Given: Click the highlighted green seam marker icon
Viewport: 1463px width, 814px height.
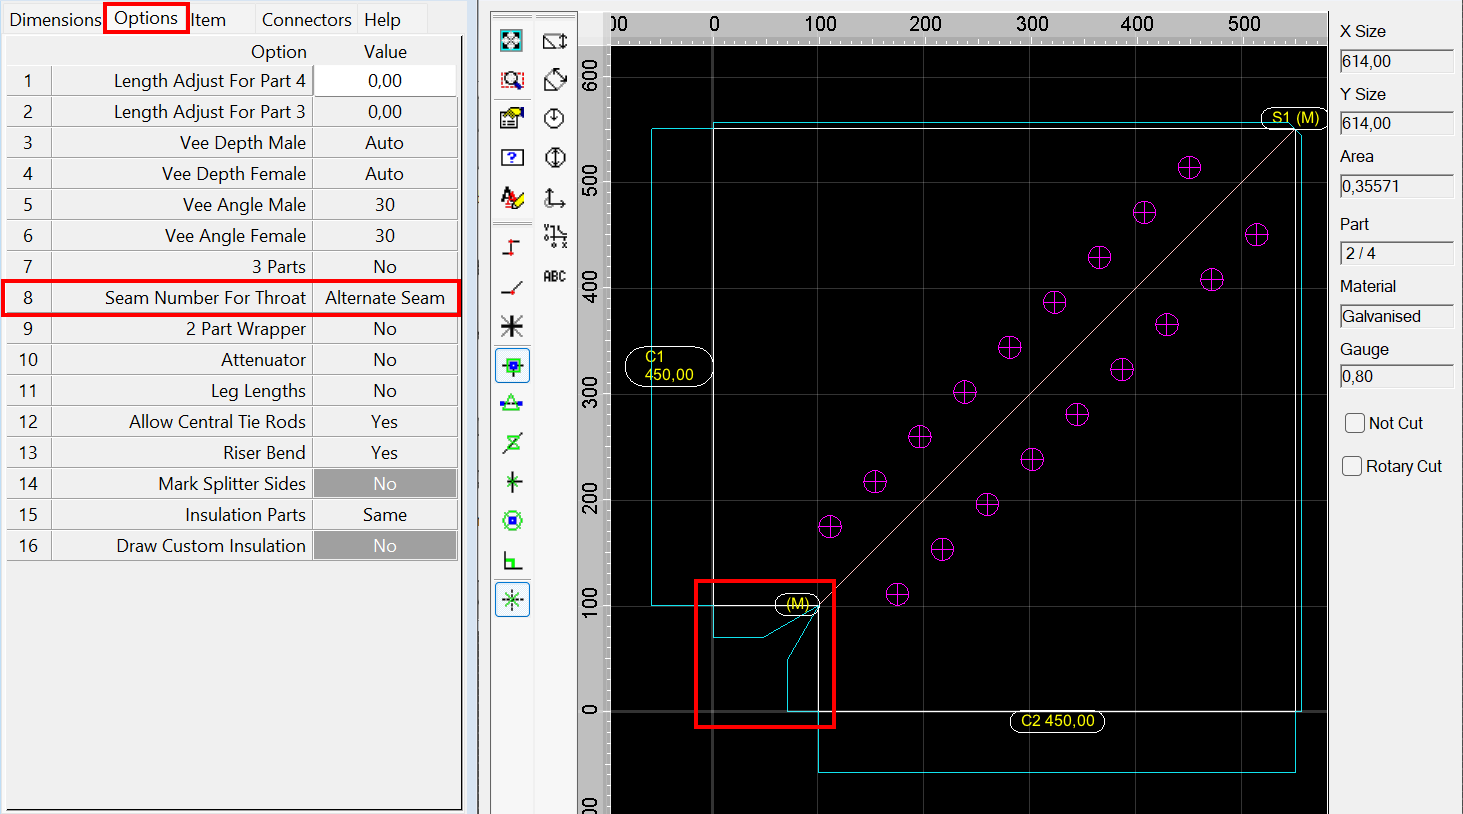Looking at the screenshot, I should click(512, 364).
